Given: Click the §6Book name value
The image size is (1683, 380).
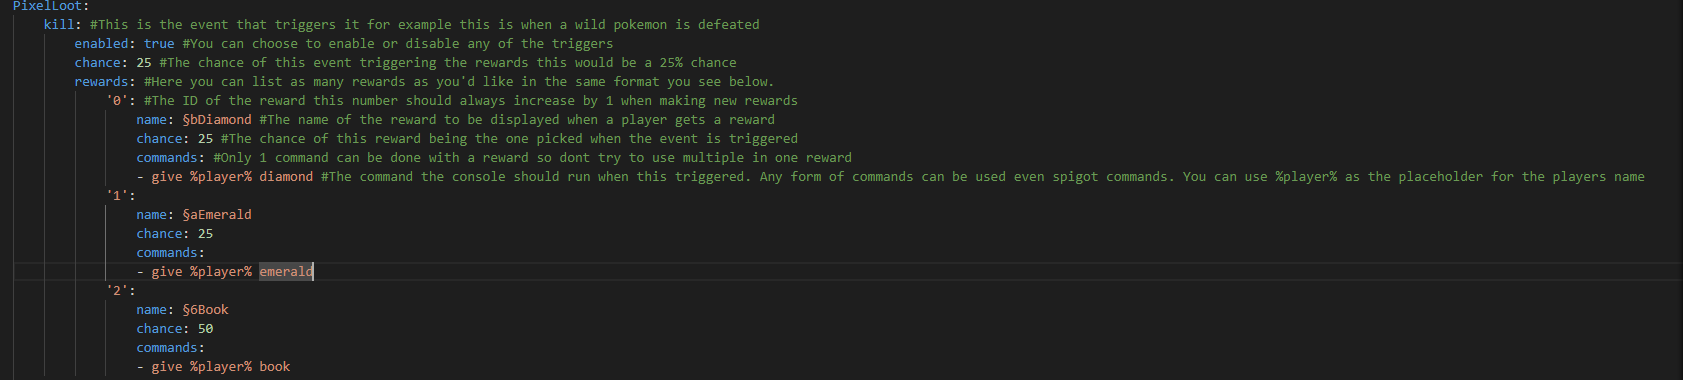Looking at the screenshot, I should click(x=205, y=309).
